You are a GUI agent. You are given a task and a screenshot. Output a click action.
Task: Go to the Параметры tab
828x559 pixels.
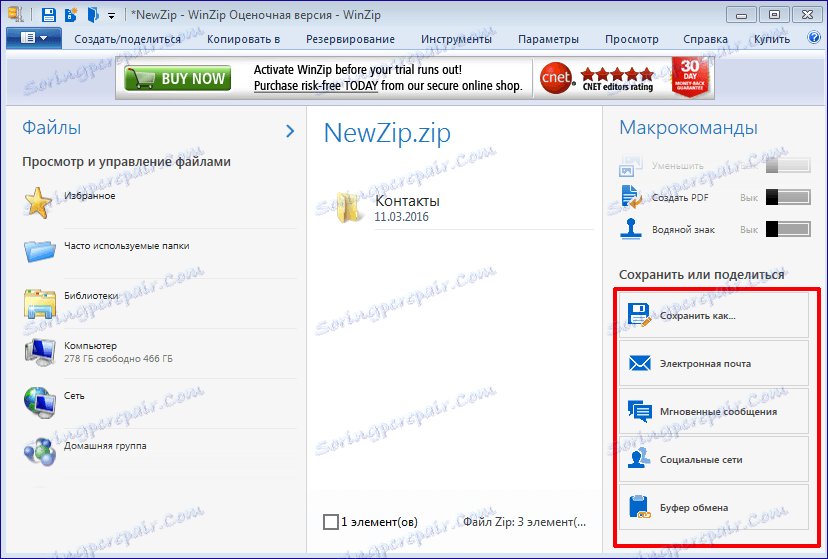tap(548, 39)
